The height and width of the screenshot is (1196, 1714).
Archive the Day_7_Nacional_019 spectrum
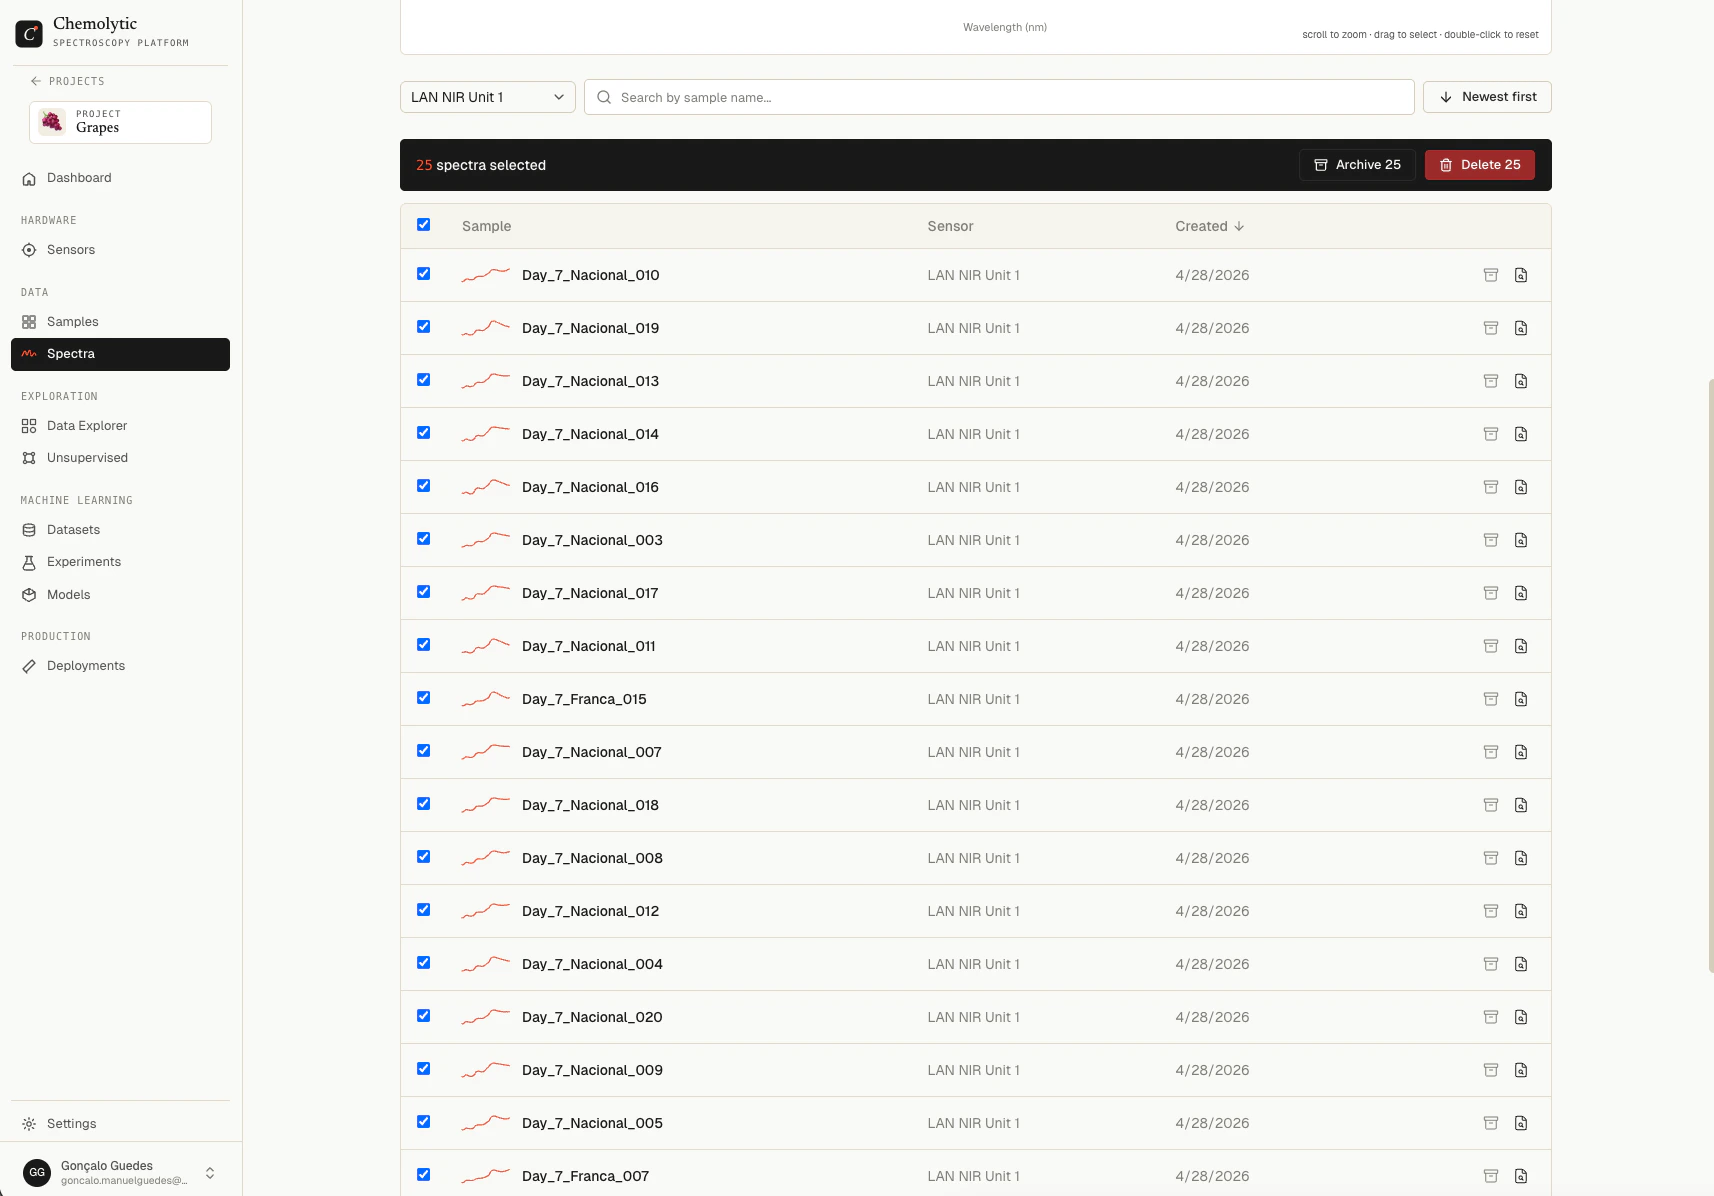[x=1490, y=328]
